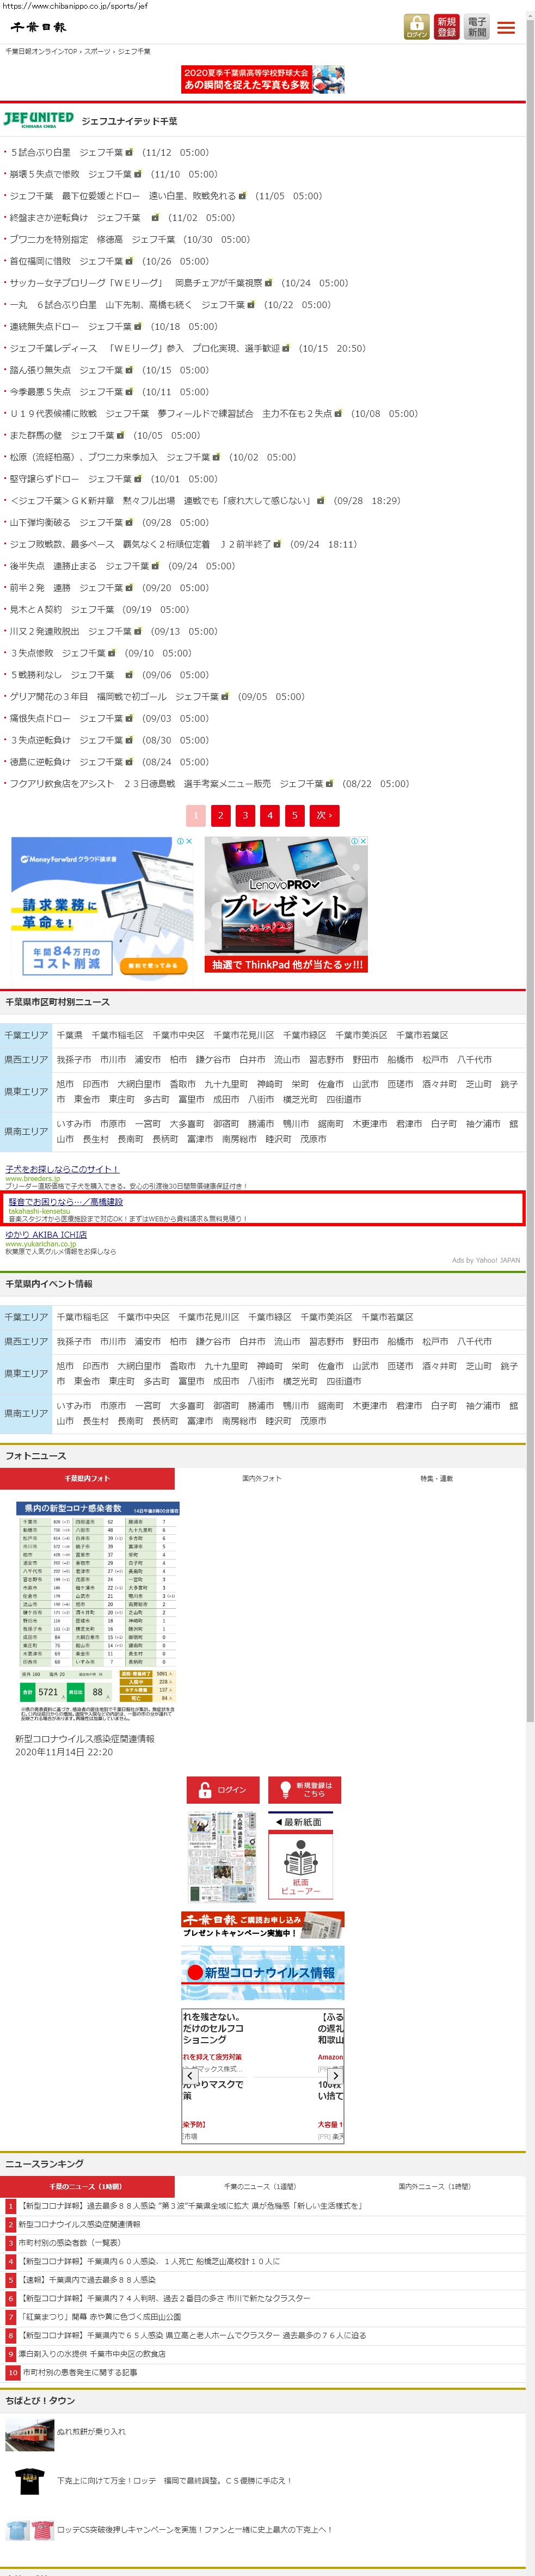Click the 新型コロナウイルス情報 banner

[x=263, y=1972]
